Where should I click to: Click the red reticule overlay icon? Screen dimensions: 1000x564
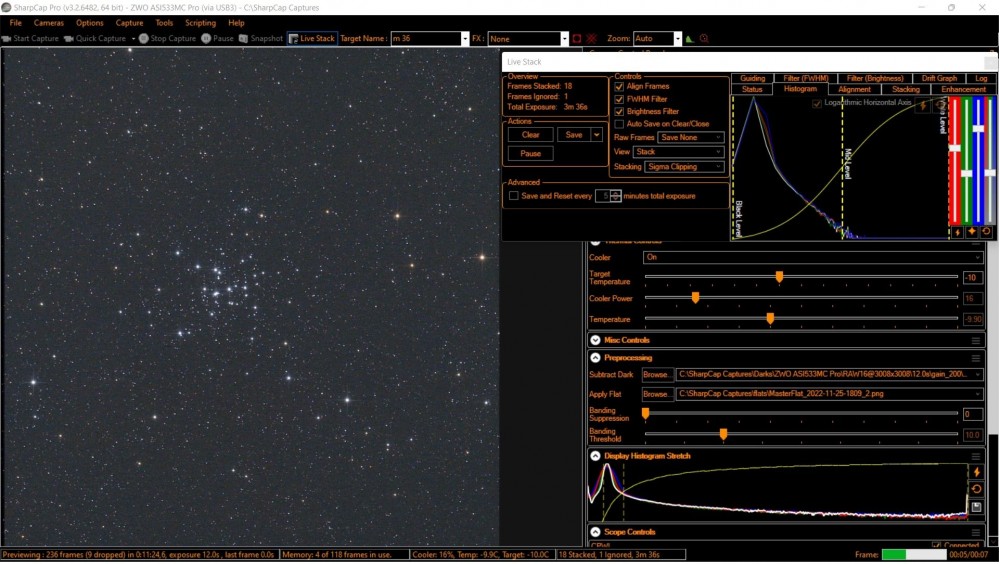click(x=592, y=38)
